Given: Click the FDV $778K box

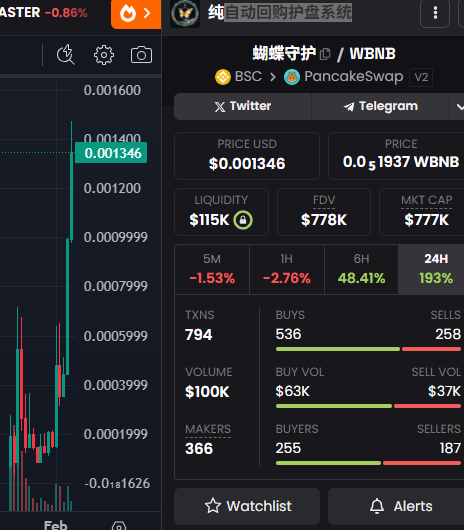Looking at the screenshot, I should click(324, 212).
